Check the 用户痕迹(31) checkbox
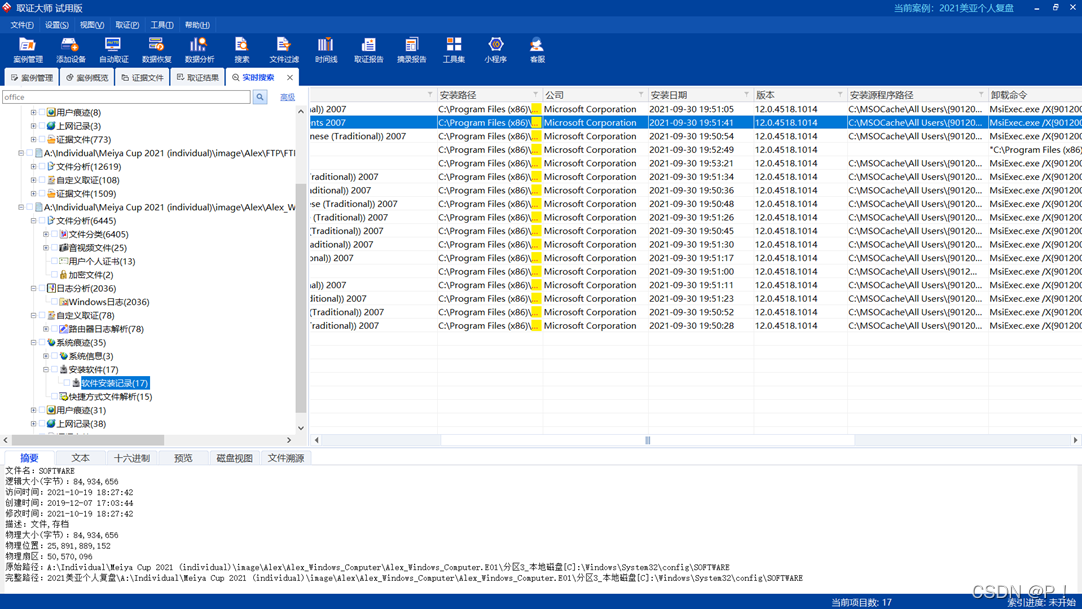Image resolution: width=1082 pixels, height=609 pixels. (x=42, y=410)
